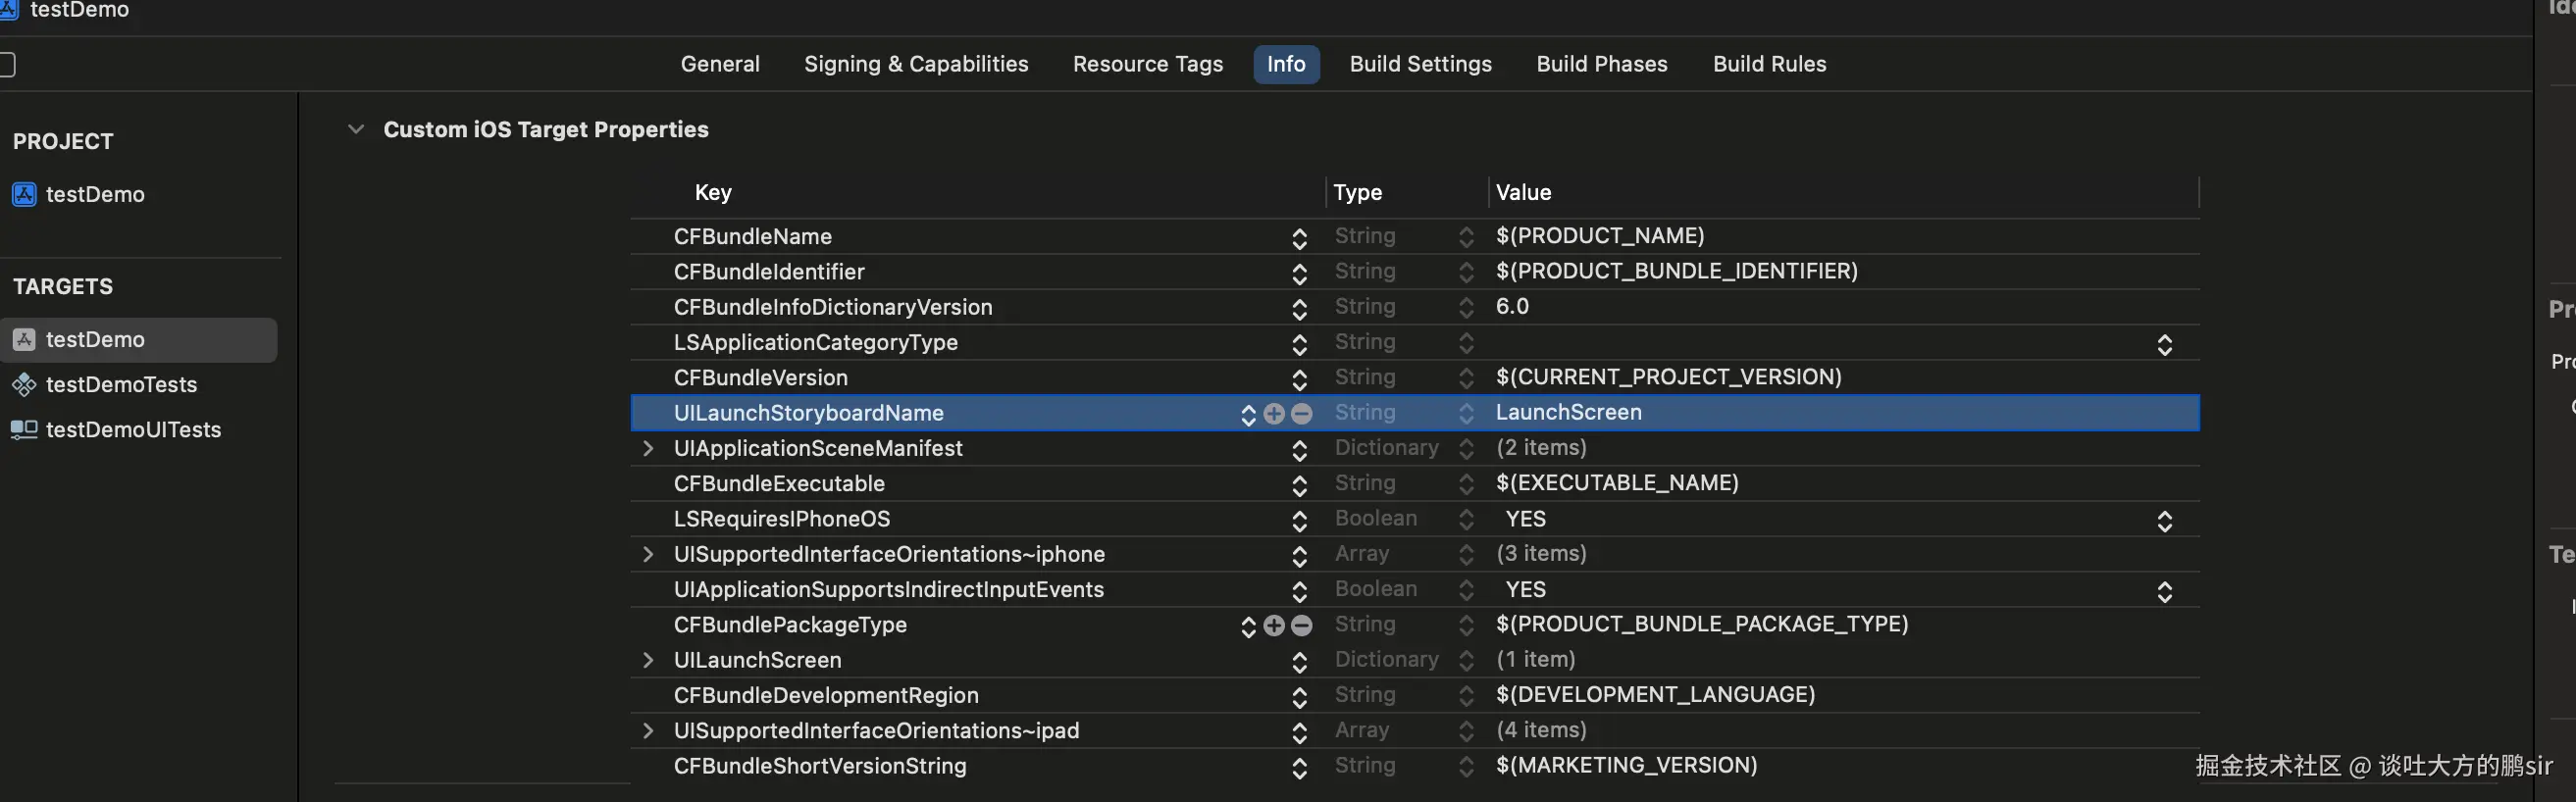
Task: Open LSRequiresIPhoneOS boolean value popup
Action: point(2164,521)
